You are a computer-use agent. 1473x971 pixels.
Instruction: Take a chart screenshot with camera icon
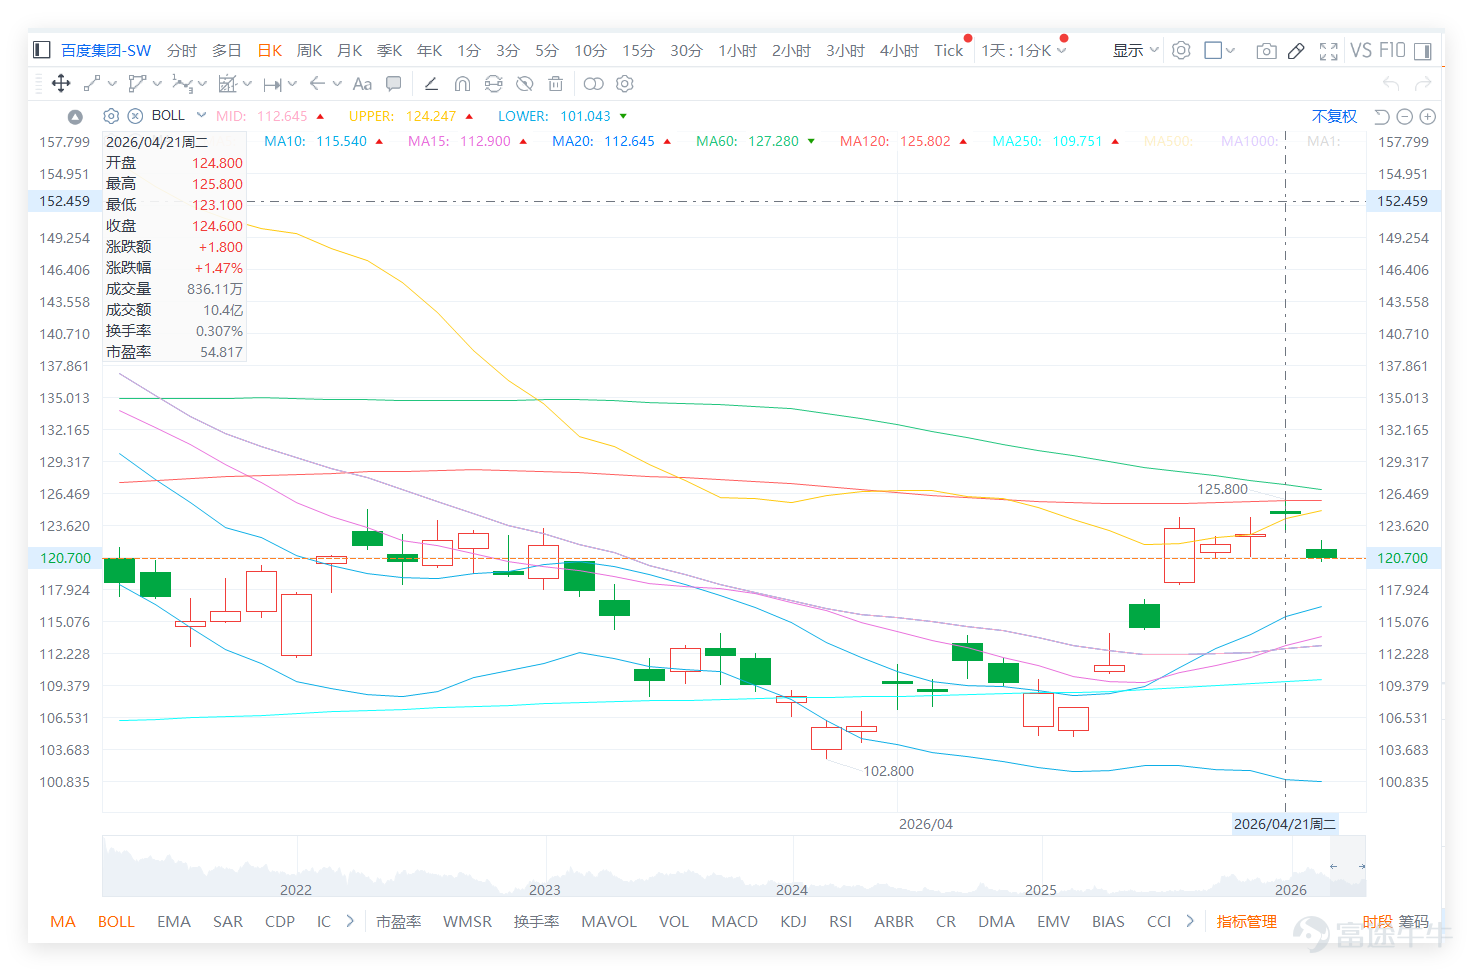pos(1266,51)
